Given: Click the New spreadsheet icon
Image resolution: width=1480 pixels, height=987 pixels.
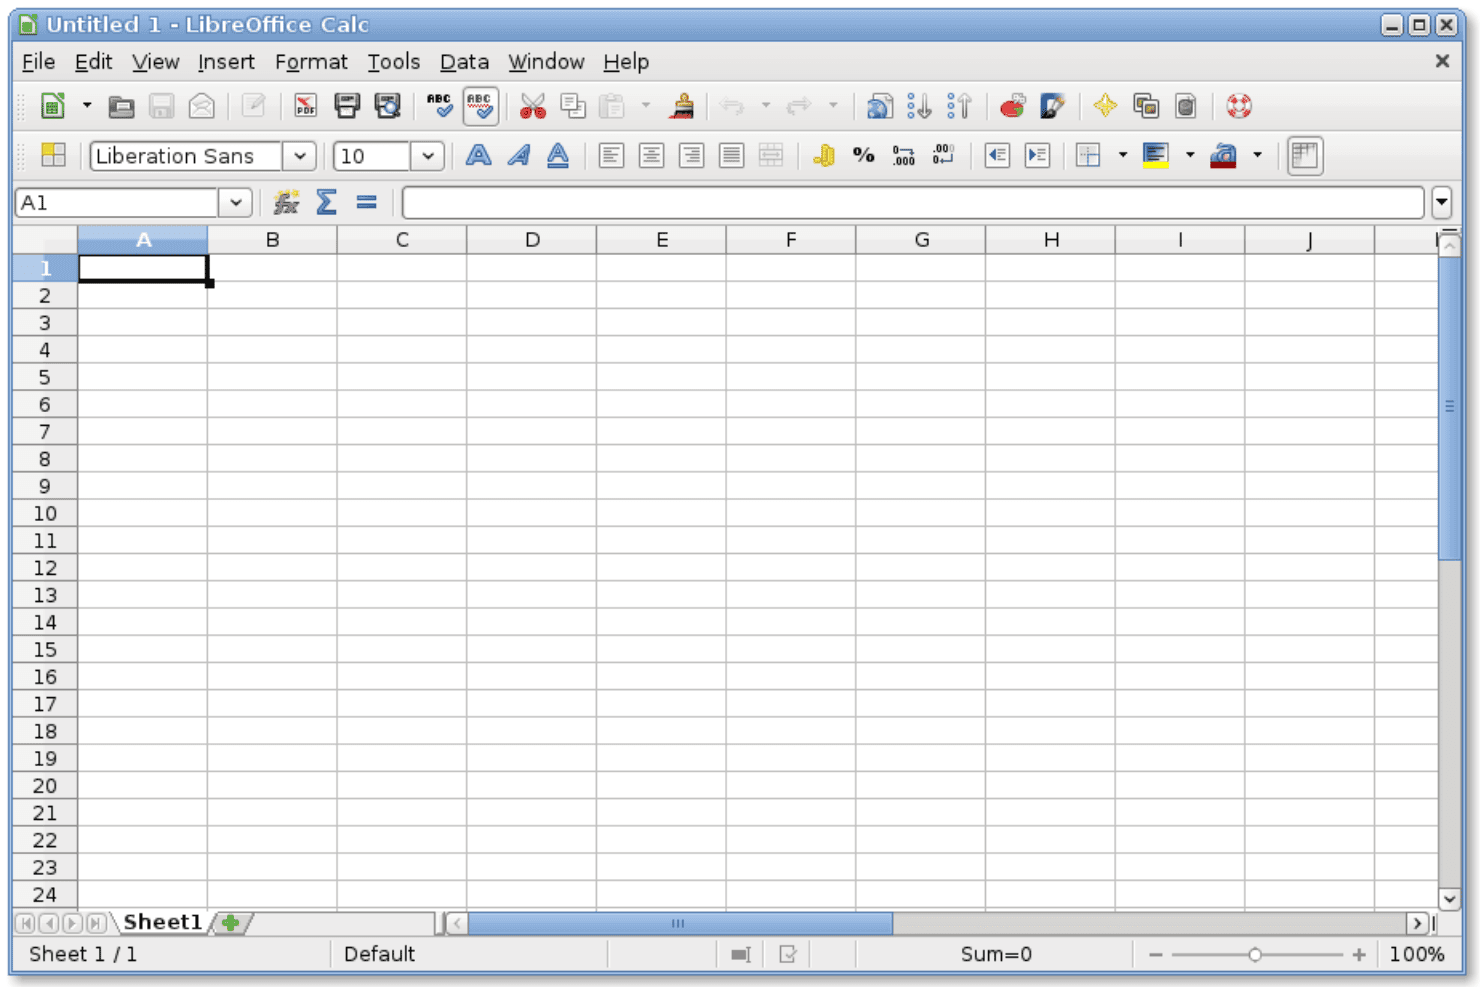Looking at the screenshot, I should [53, 106].
